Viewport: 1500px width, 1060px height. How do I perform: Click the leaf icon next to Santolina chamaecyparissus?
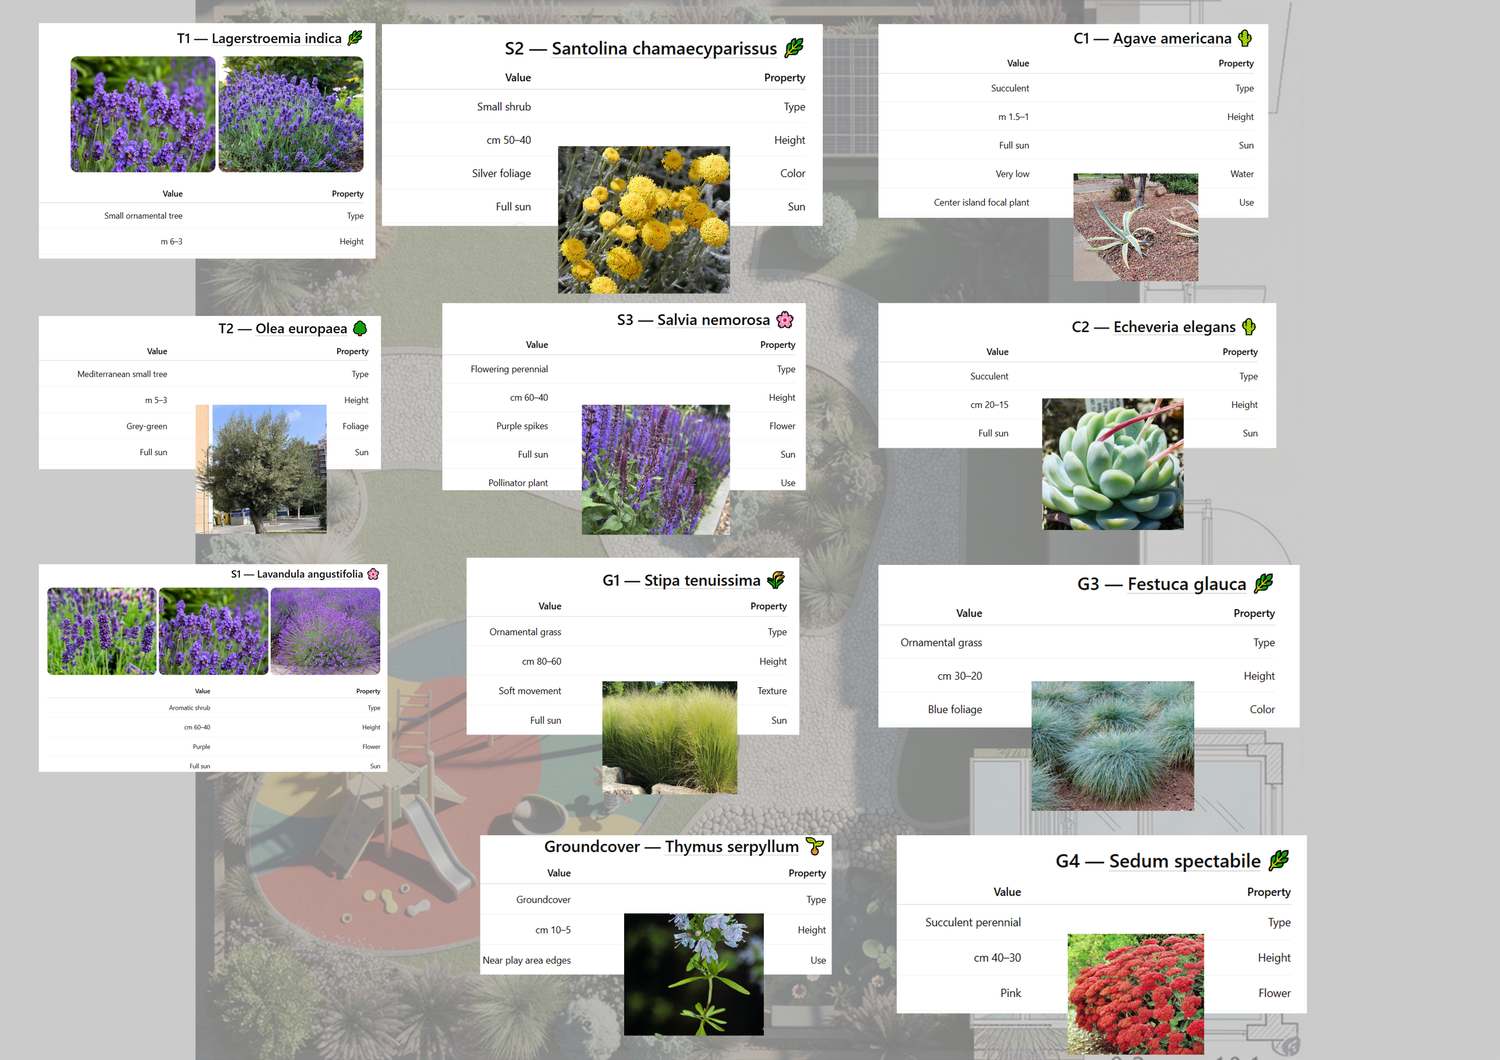(794, 48)
